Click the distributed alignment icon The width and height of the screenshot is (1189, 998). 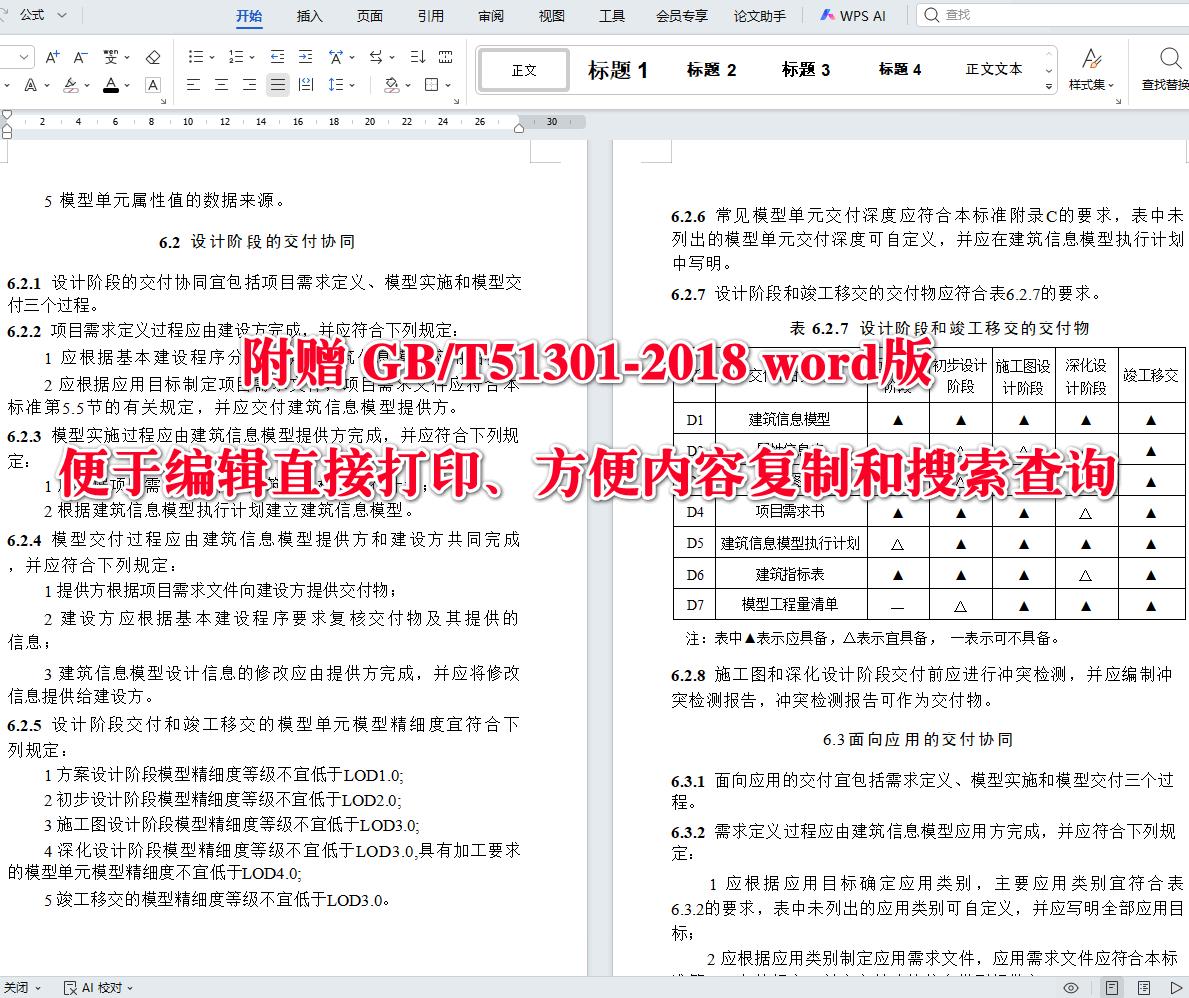(306, 84)
